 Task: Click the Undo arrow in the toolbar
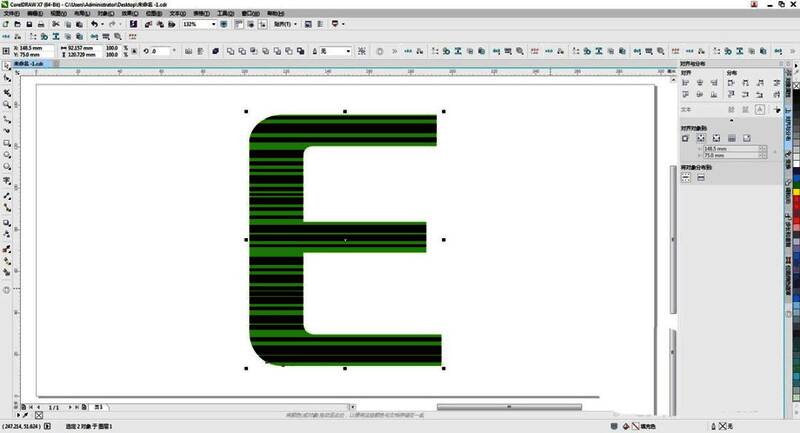pyautogui.click(x=94, y=23)
